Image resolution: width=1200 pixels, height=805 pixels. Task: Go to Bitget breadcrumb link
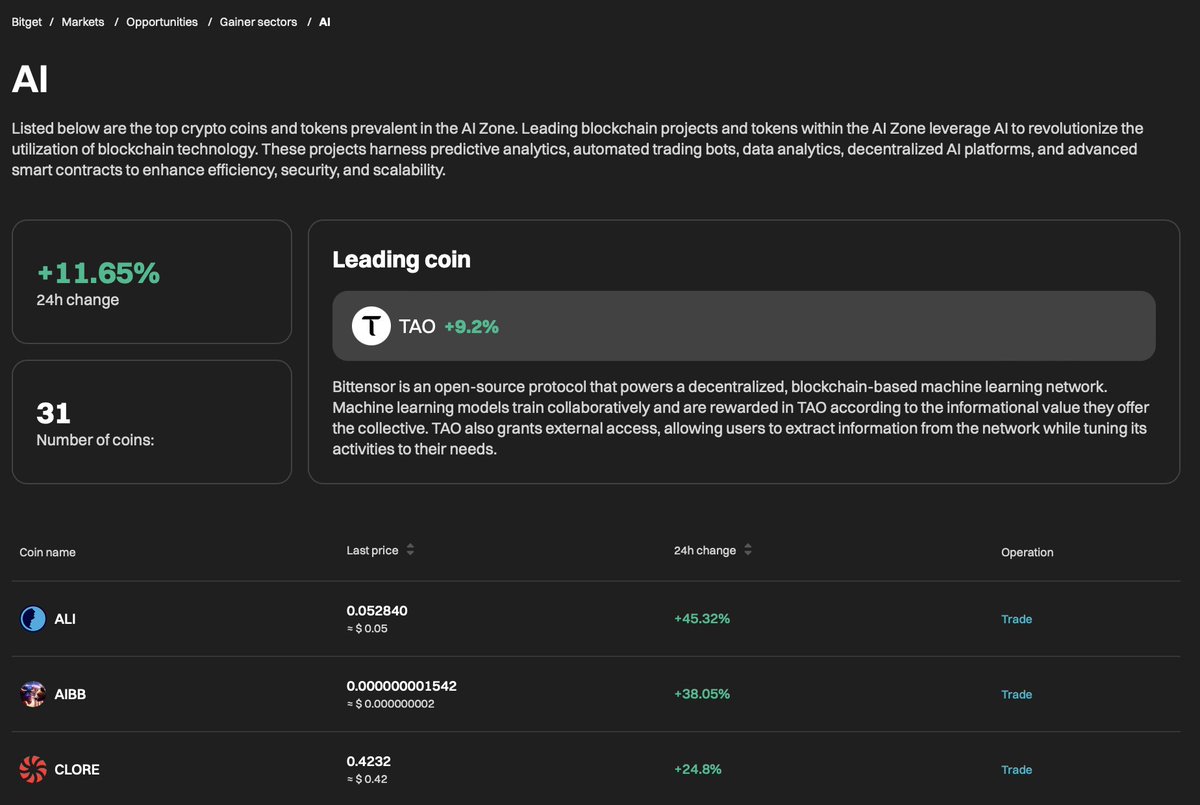point(27,22)
